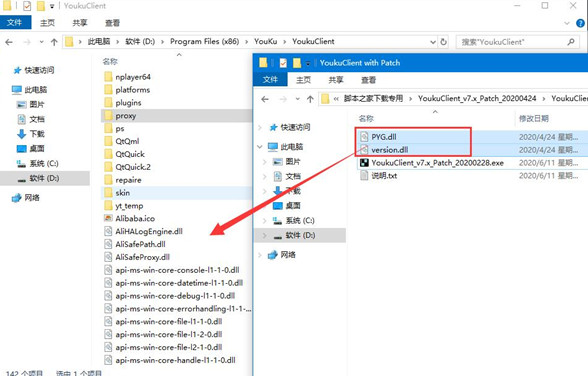Go back in YoukuClient with Patch window

click(x=265, y=99)
